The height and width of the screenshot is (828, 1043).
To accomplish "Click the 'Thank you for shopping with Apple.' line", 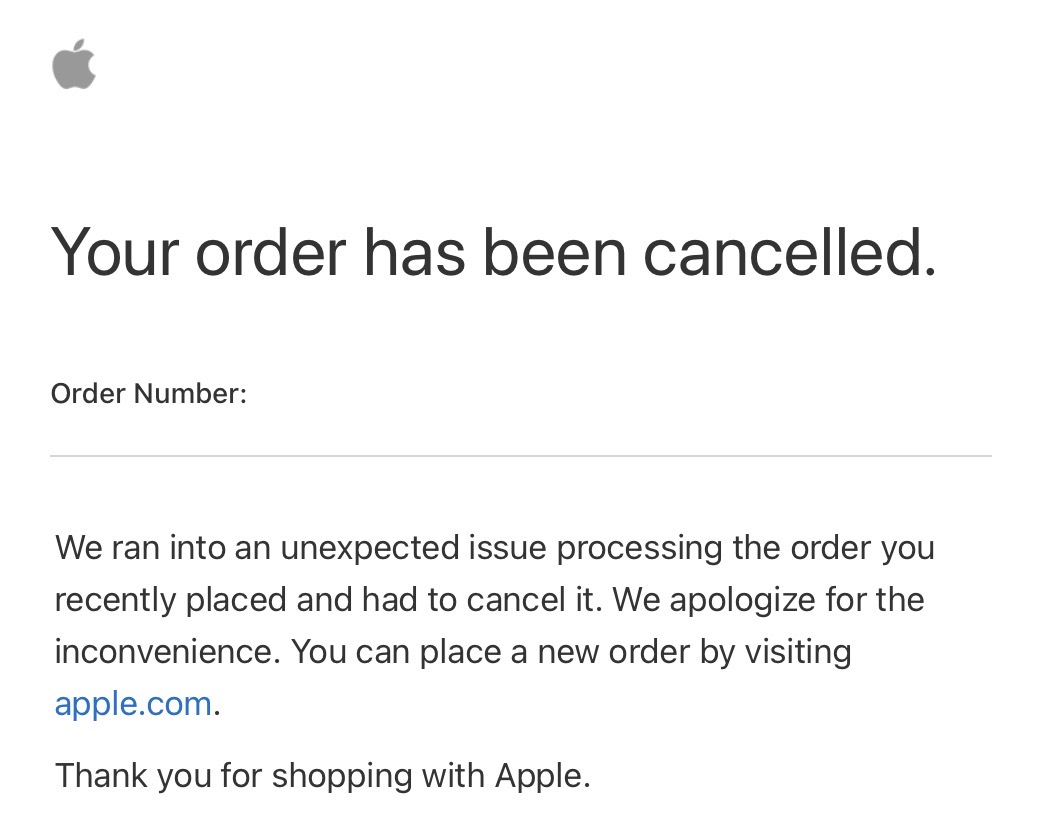I will 323,775.
